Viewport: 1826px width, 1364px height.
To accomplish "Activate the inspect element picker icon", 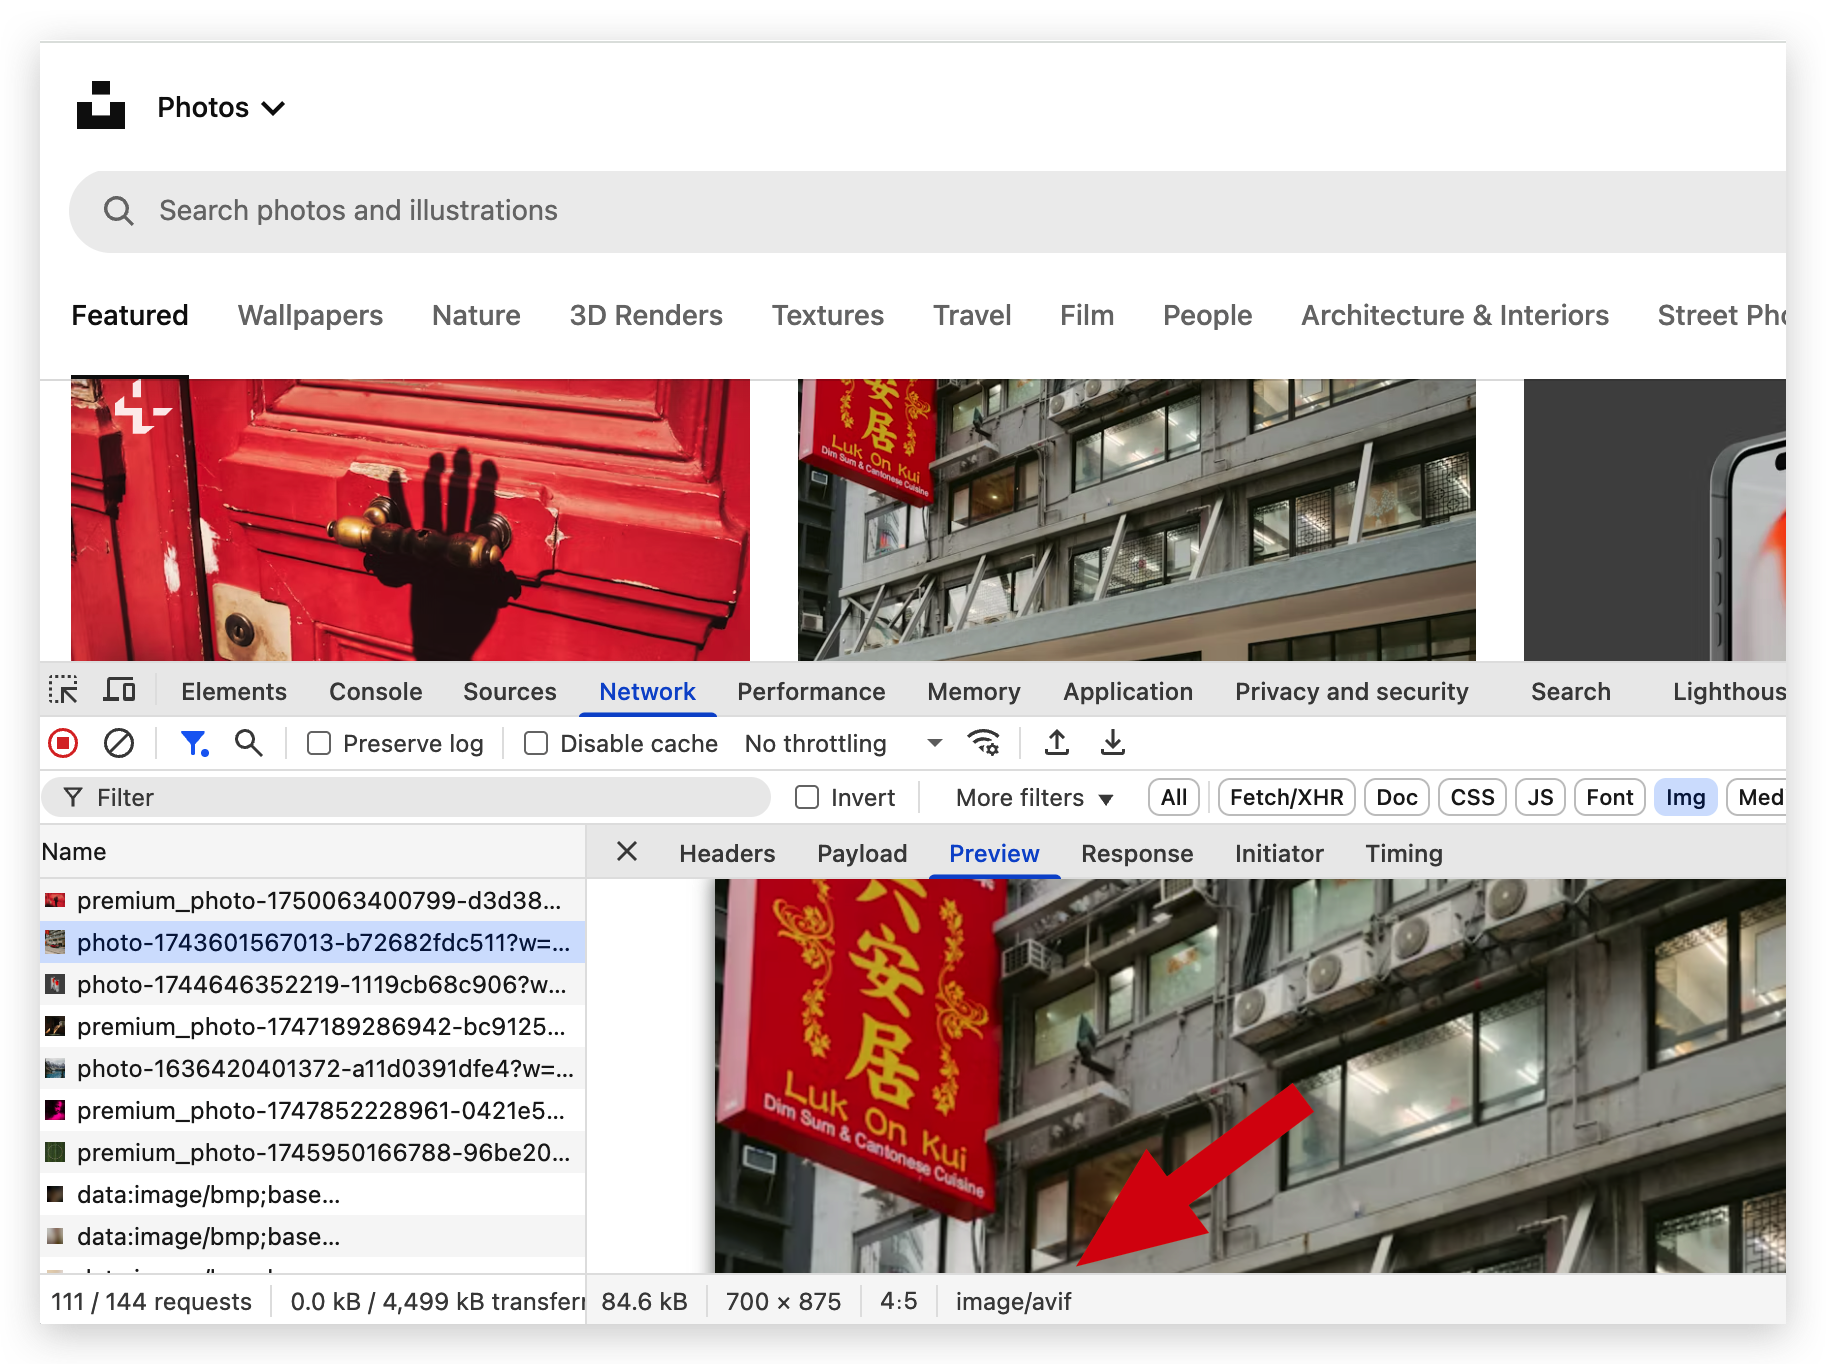I will 63,690.
